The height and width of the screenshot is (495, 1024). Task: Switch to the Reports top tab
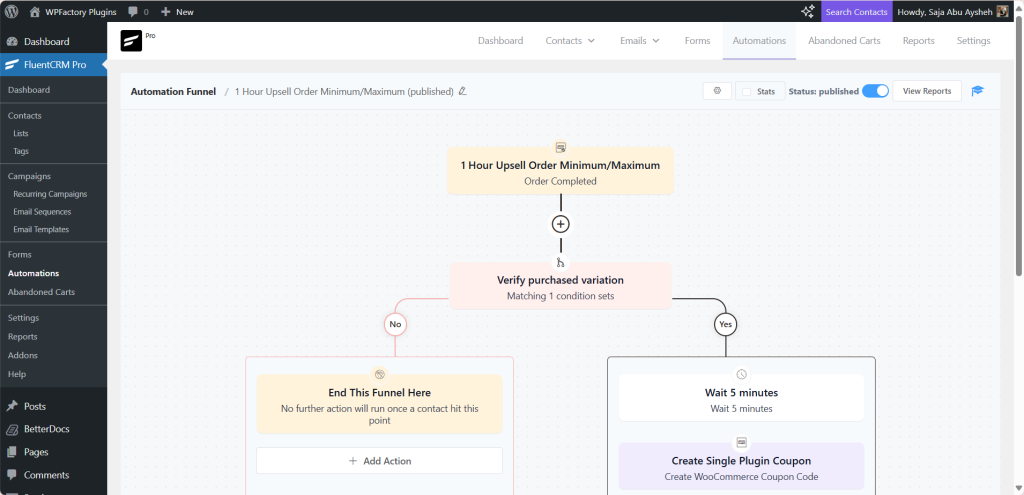point(918,40)
